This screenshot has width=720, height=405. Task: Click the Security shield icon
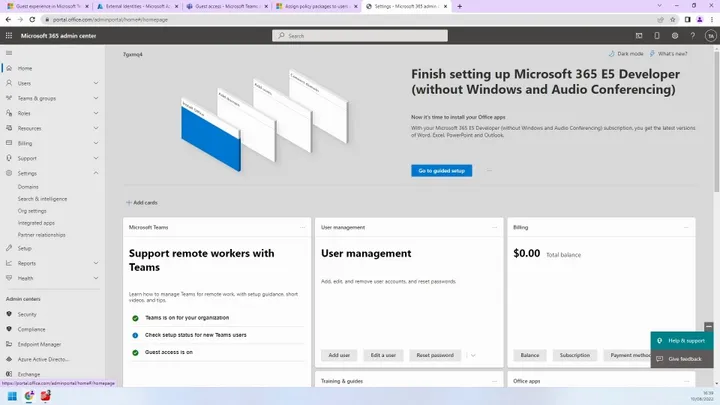click(9, 314)
